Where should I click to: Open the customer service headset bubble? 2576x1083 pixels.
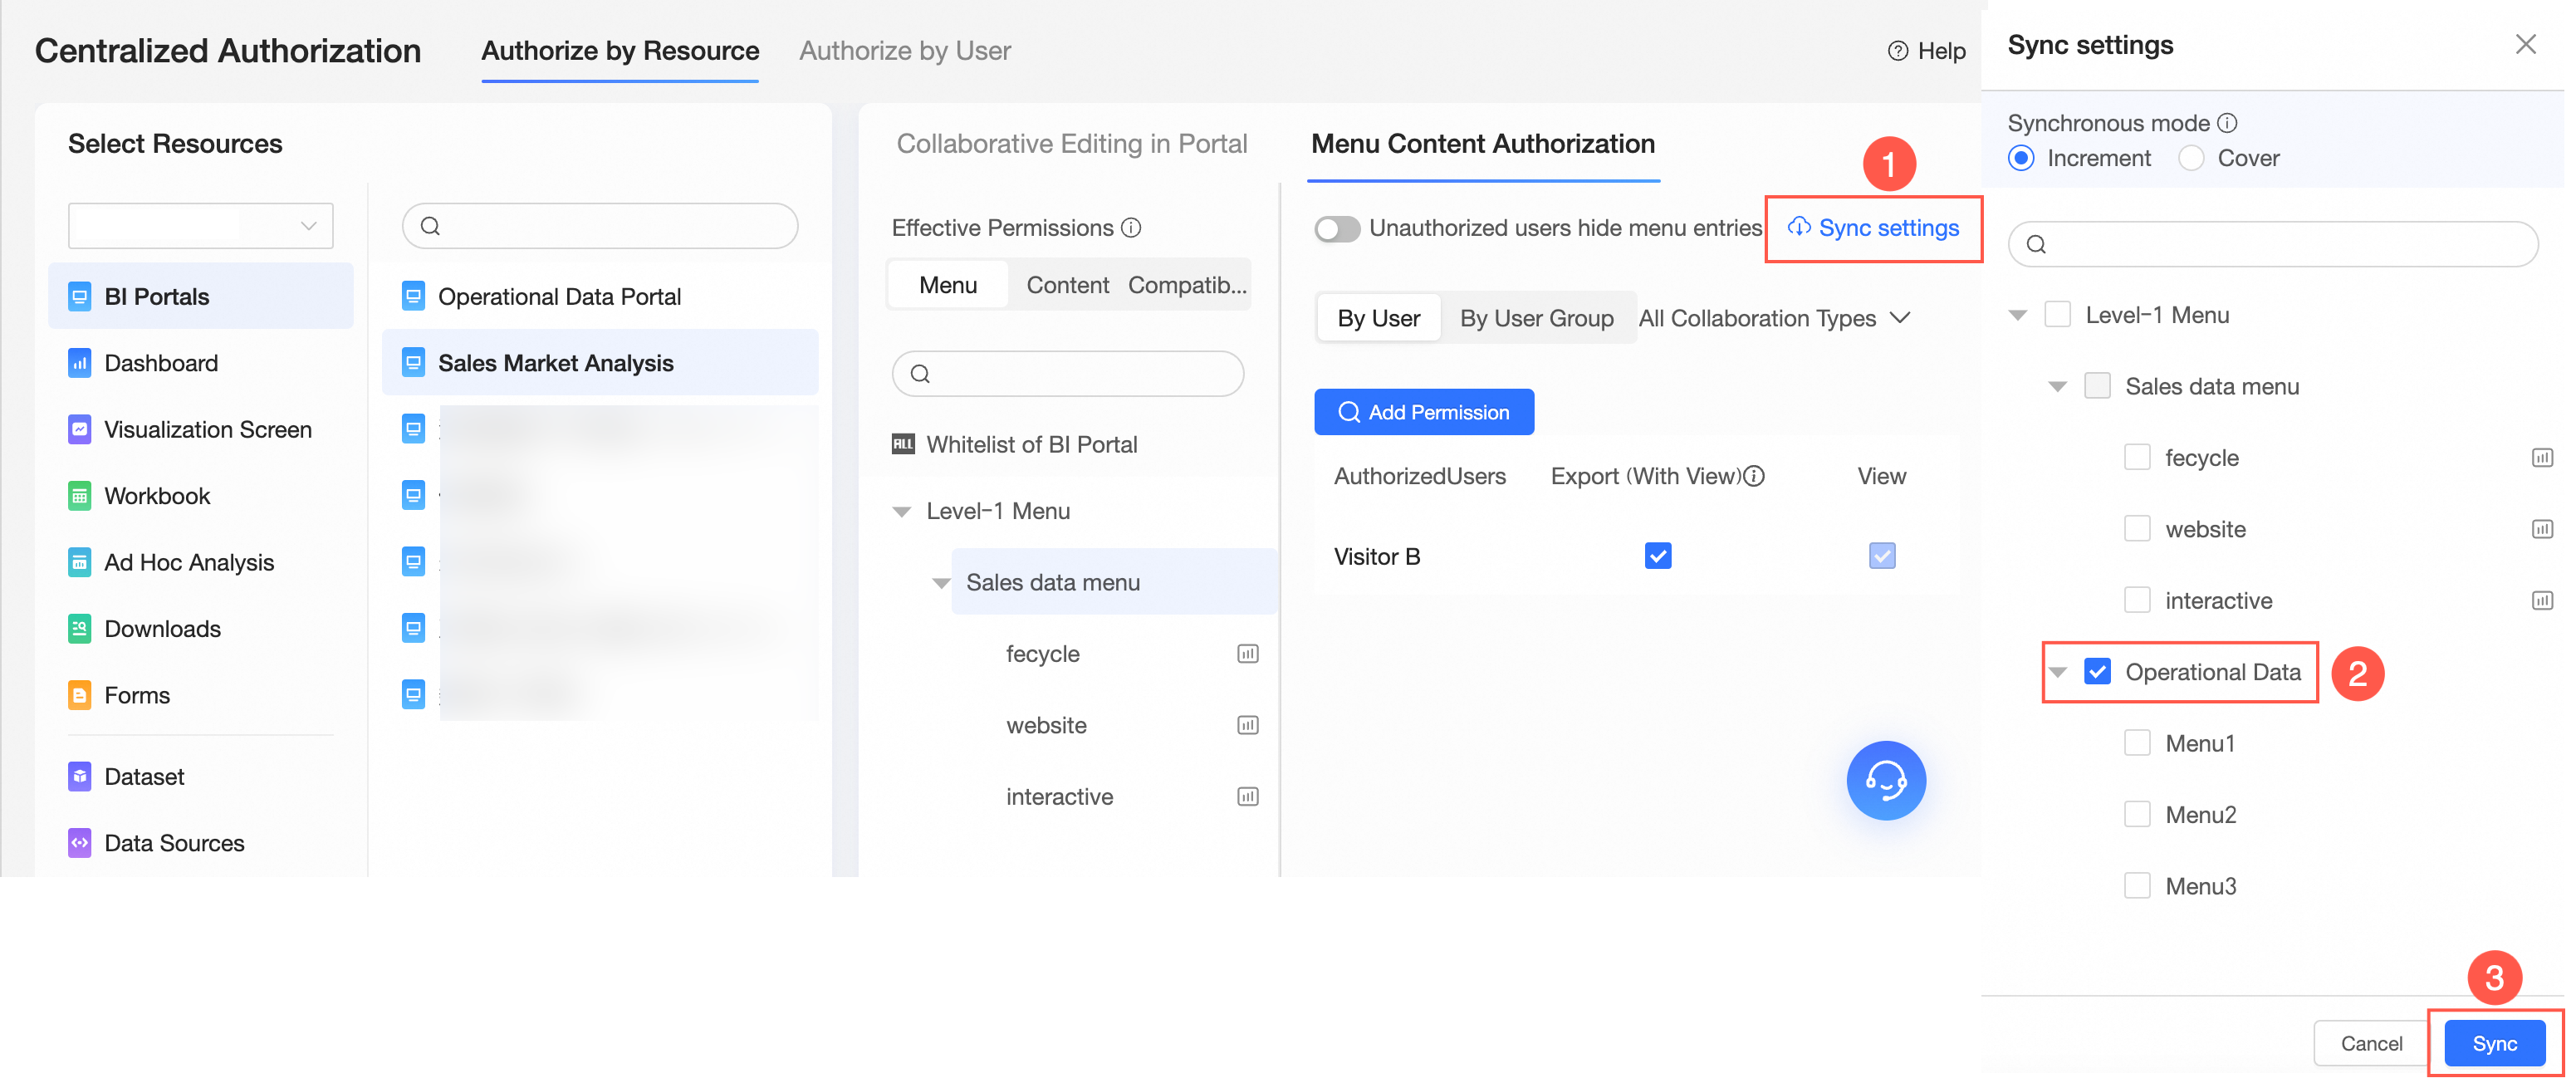[1885, 780]
